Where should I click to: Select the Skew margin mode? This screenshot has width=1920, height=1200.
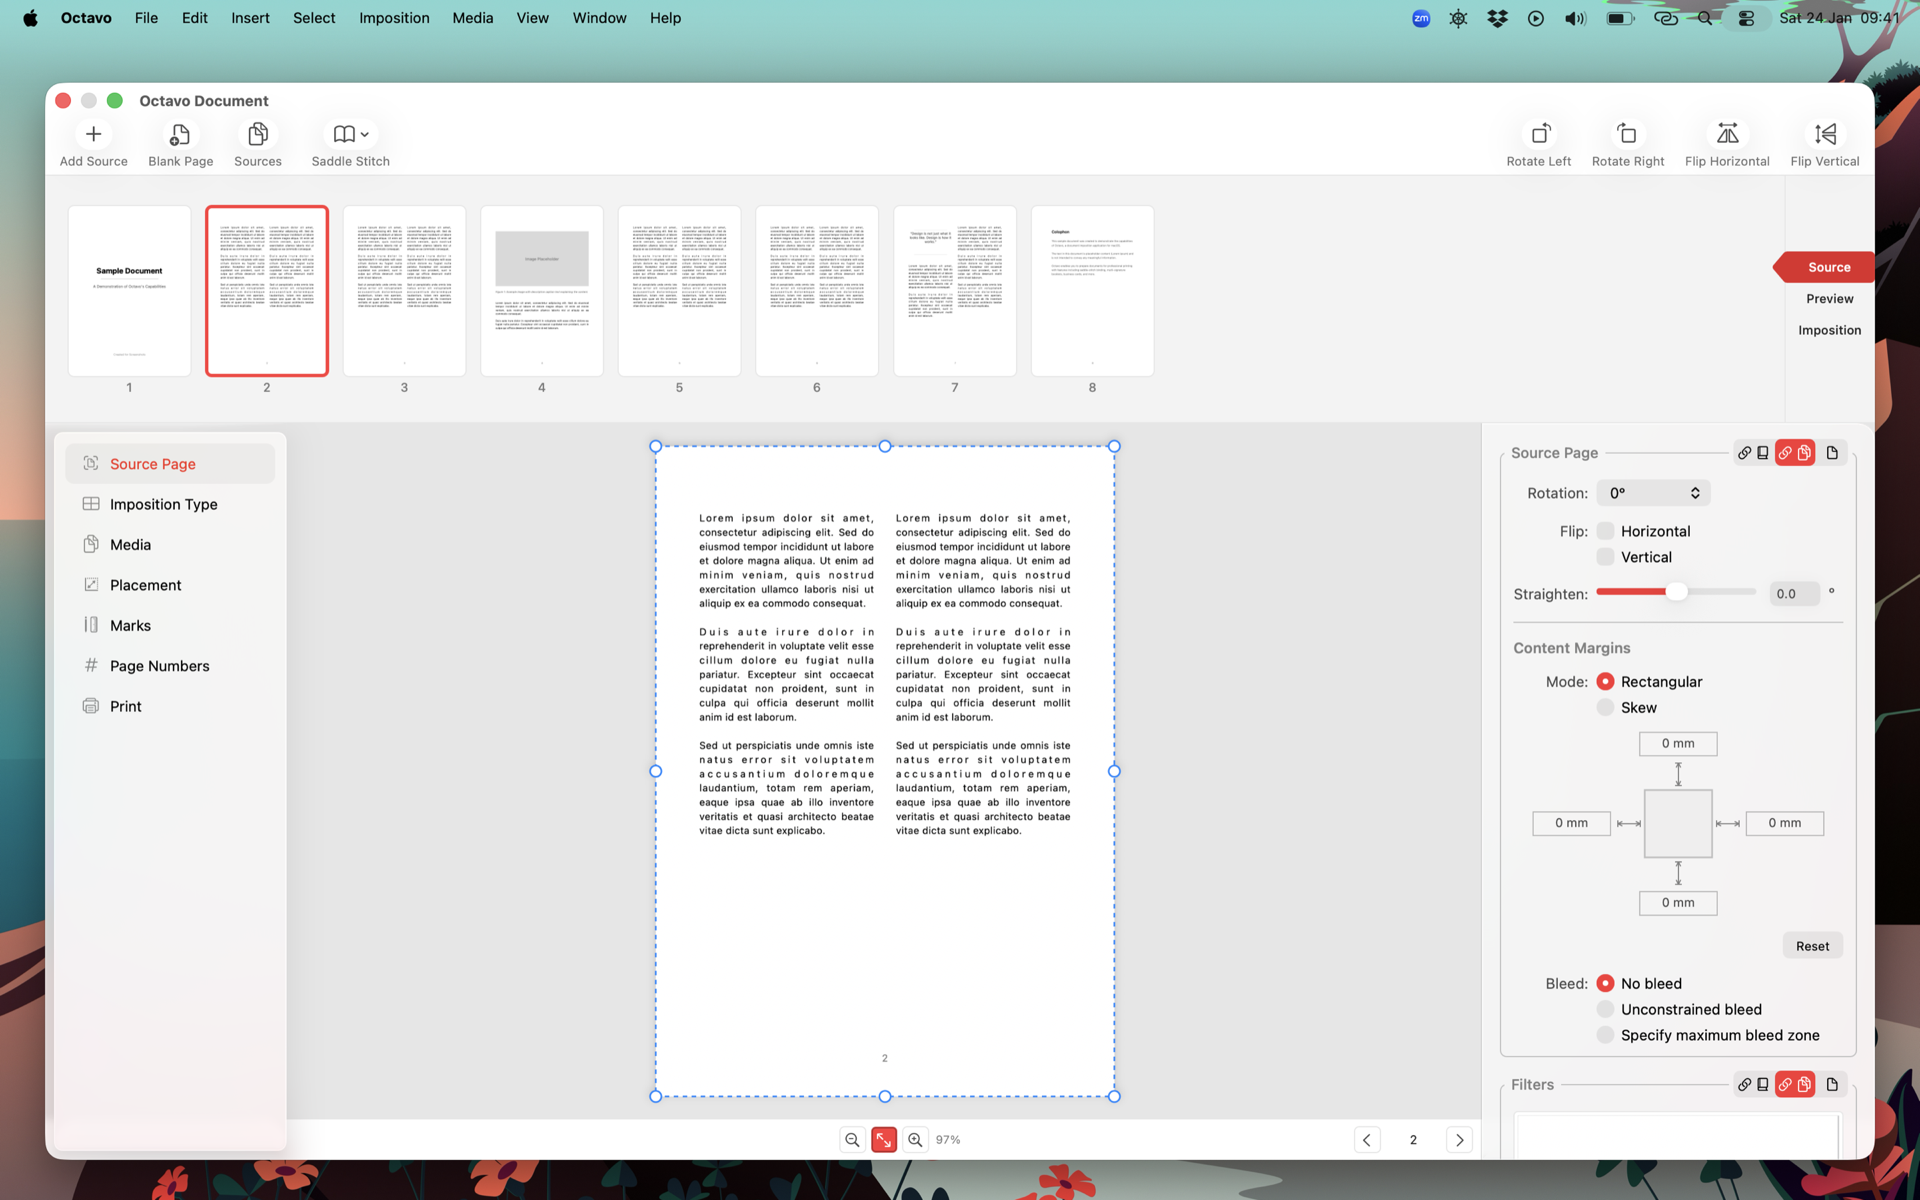(1605, 707)
